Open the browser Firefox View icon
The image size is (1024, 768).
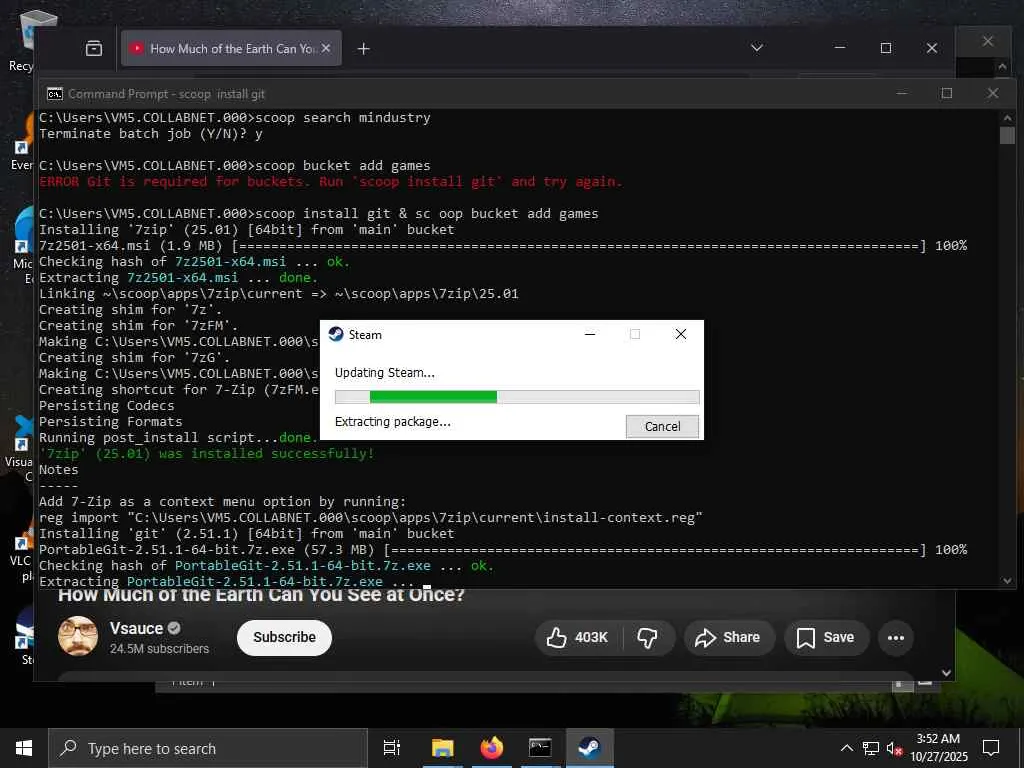click(x=94, y=48)
